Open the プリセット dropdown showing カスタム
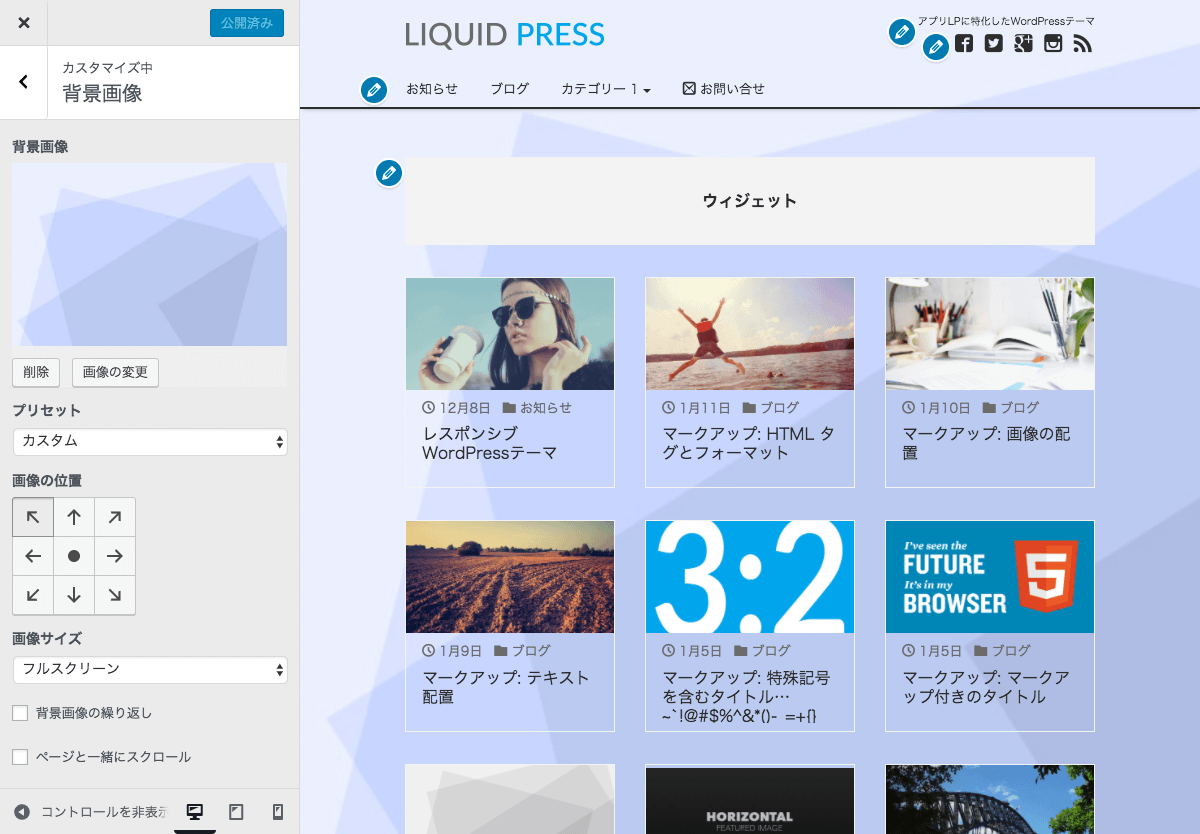1200x834 pixels. 150,441
